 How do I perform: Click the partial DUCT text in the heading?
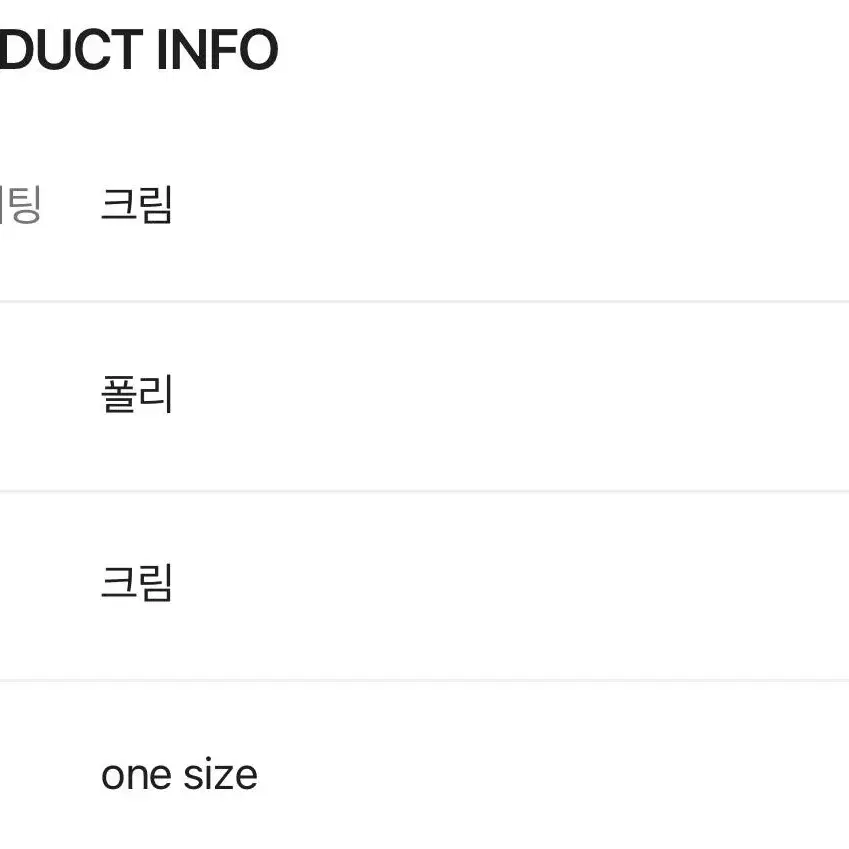point(71,50)
